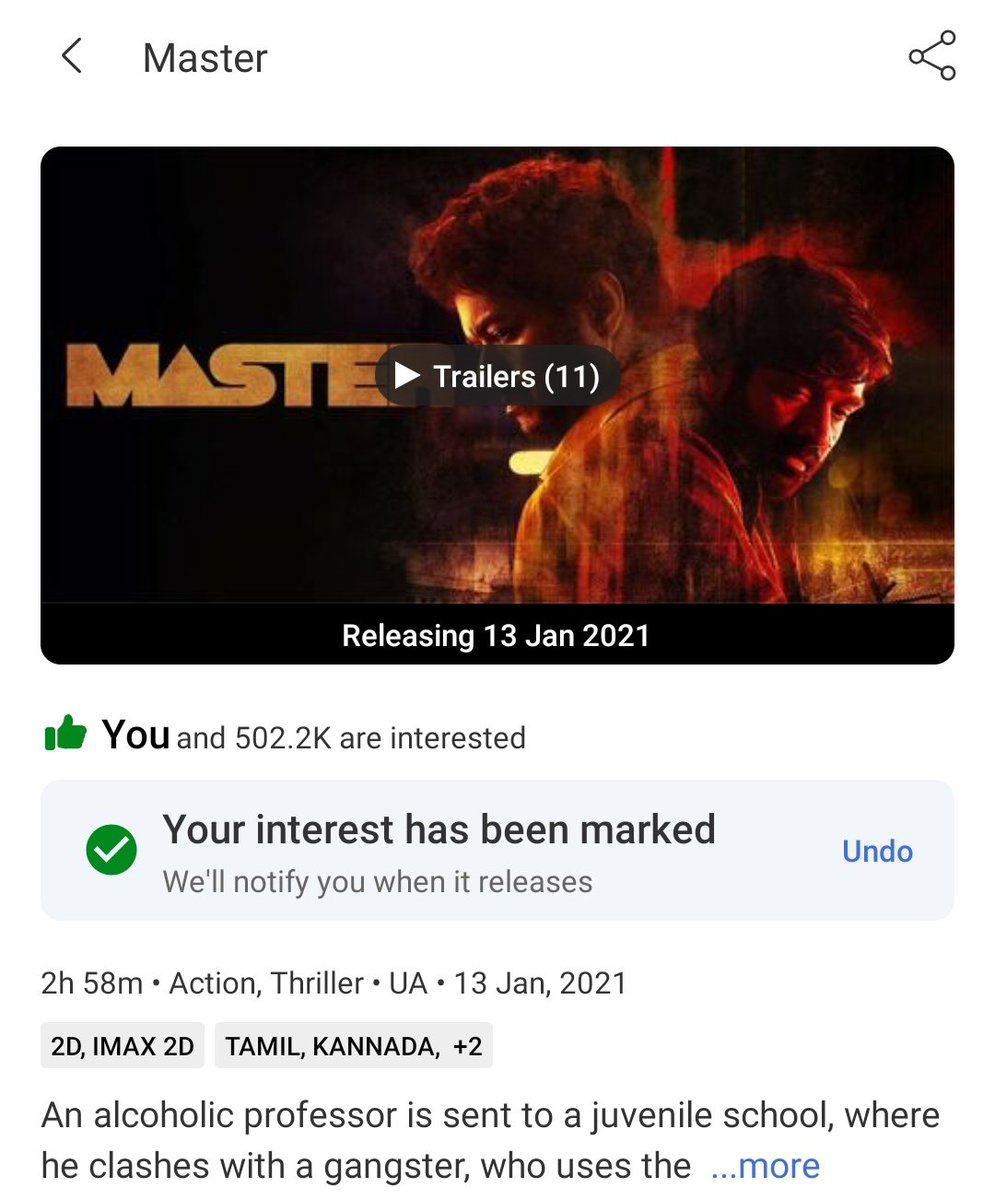Tap the green checkmark circle icon
995x1200 pixels.
coord(111,851)
